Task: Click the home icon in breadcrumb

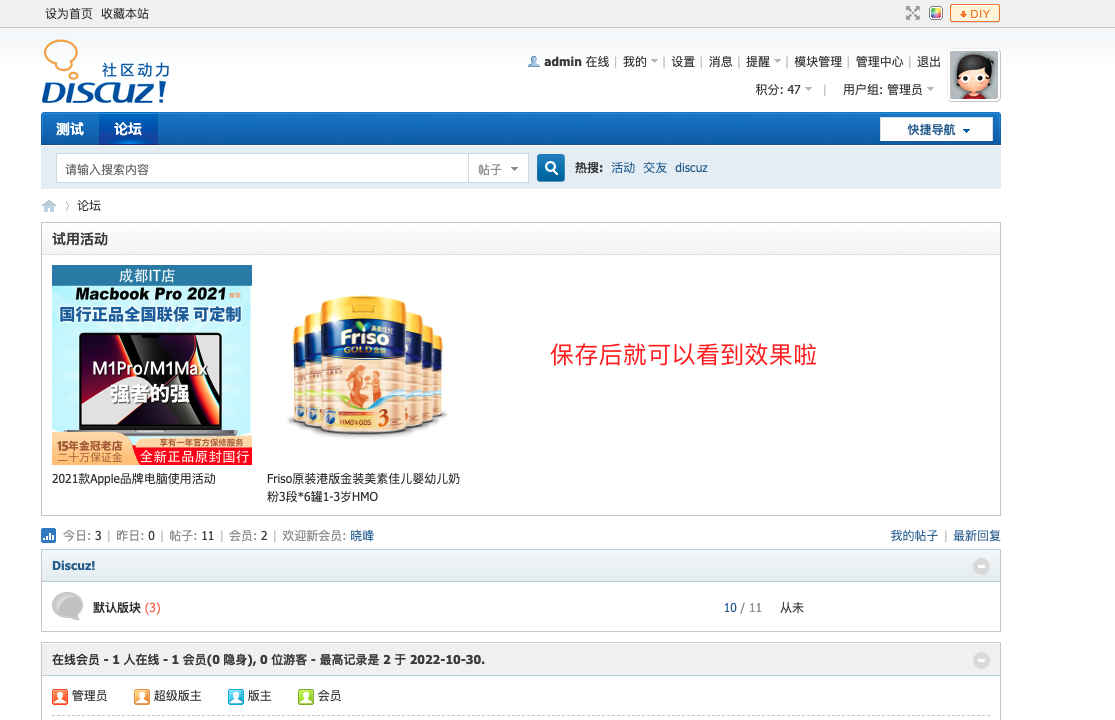Action: coord(49,206)
